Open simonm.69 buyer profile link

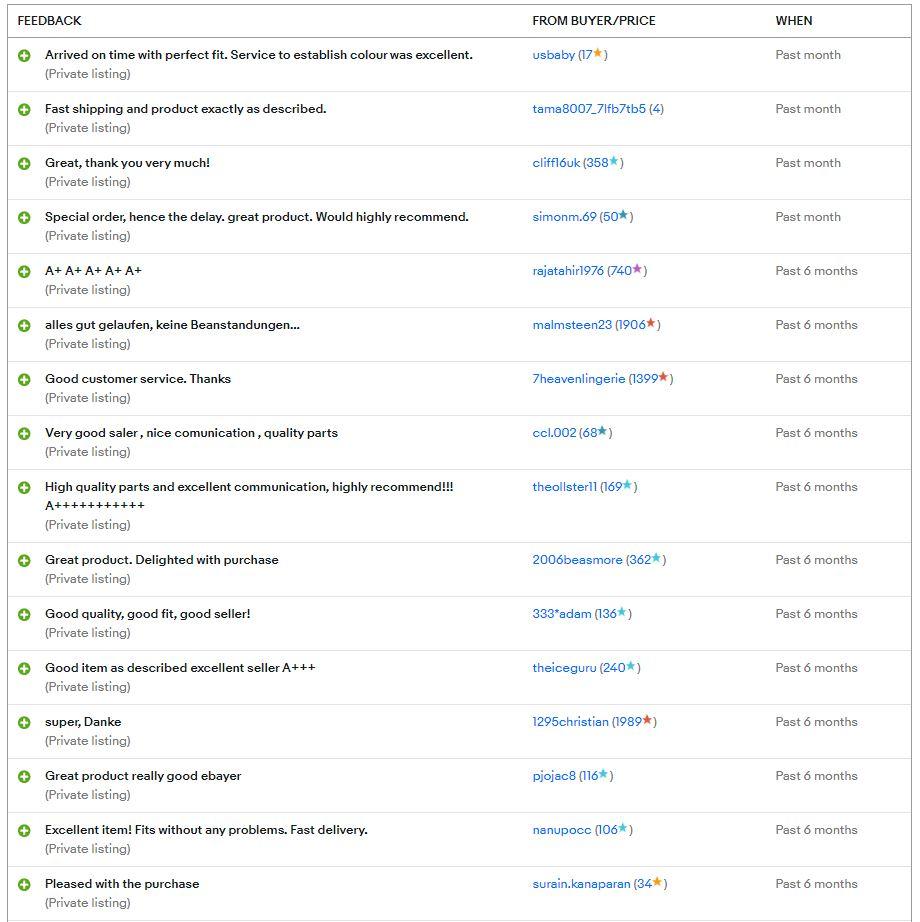click(x=564, y=217)
